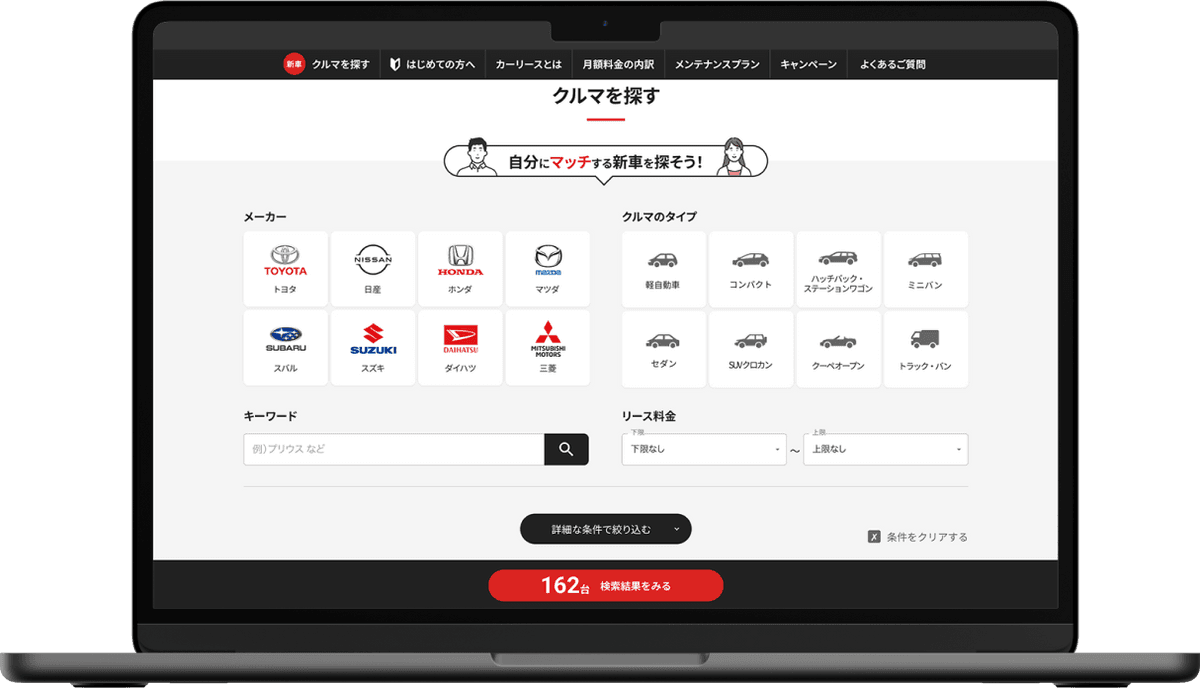Select the Toyota maker logo
1200x688 pixels.
tap(285, 261)
